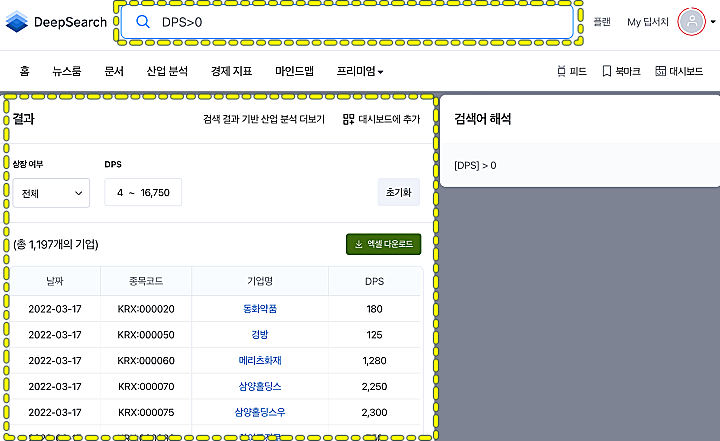Open the 상장 여부 전체 dropdown
Viewport: 720px width, 441px height.
[x=51, y=193]
